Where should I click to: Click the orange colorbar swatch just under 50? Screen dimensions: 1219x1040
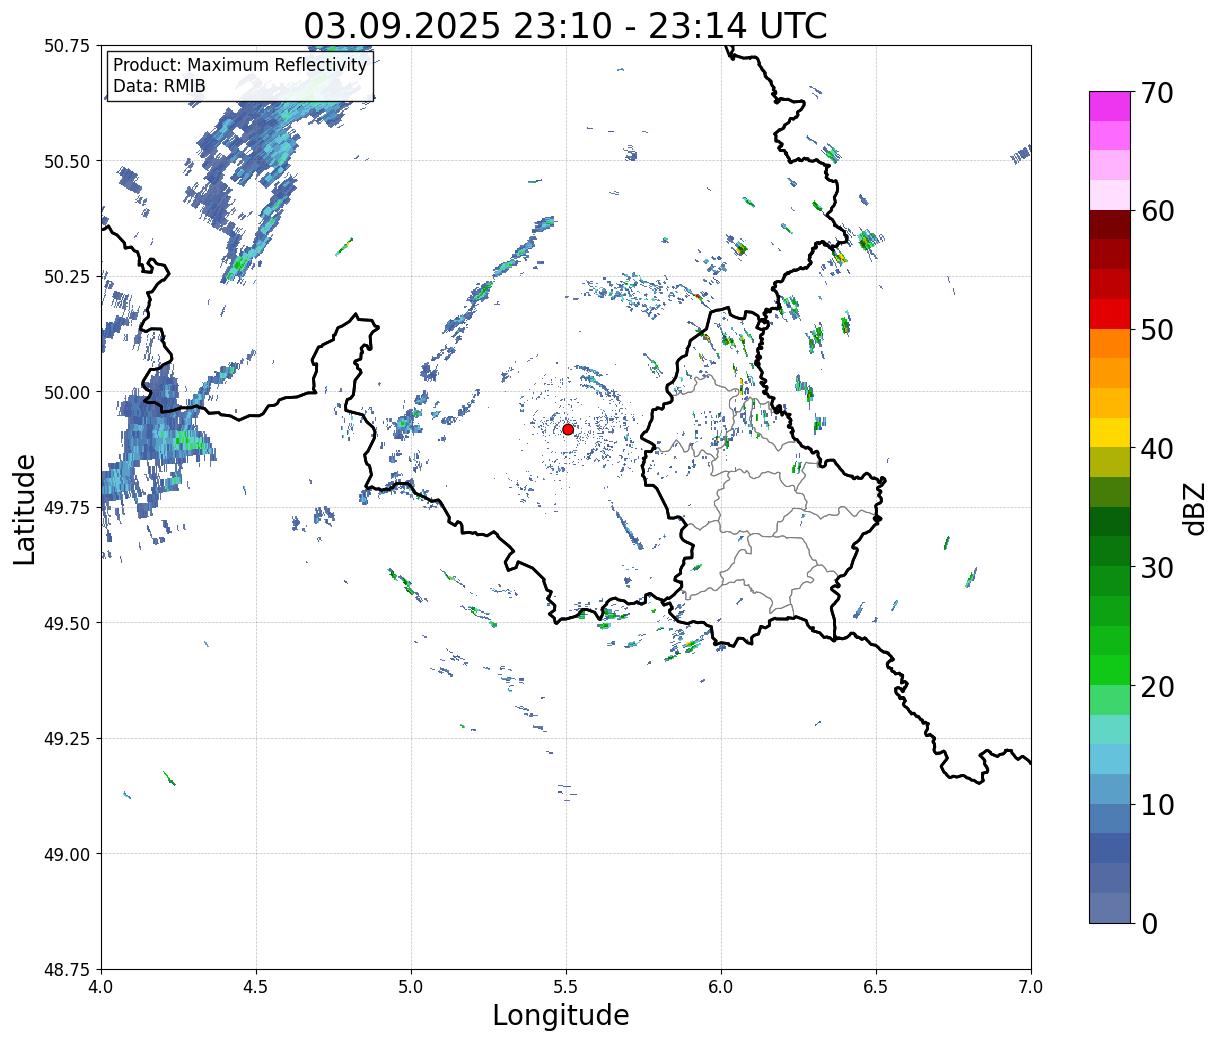(x=1110, y=343)
